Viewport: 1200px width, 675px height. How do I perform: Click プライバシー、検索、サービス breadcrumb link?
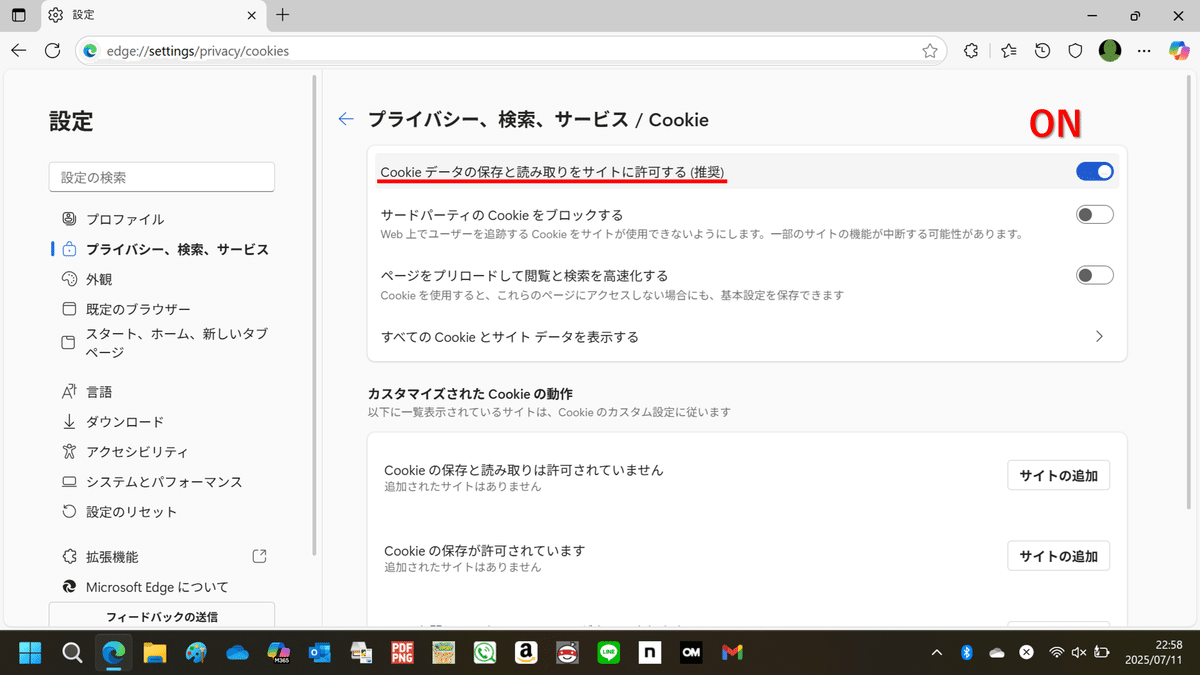[x=499, y=120]
